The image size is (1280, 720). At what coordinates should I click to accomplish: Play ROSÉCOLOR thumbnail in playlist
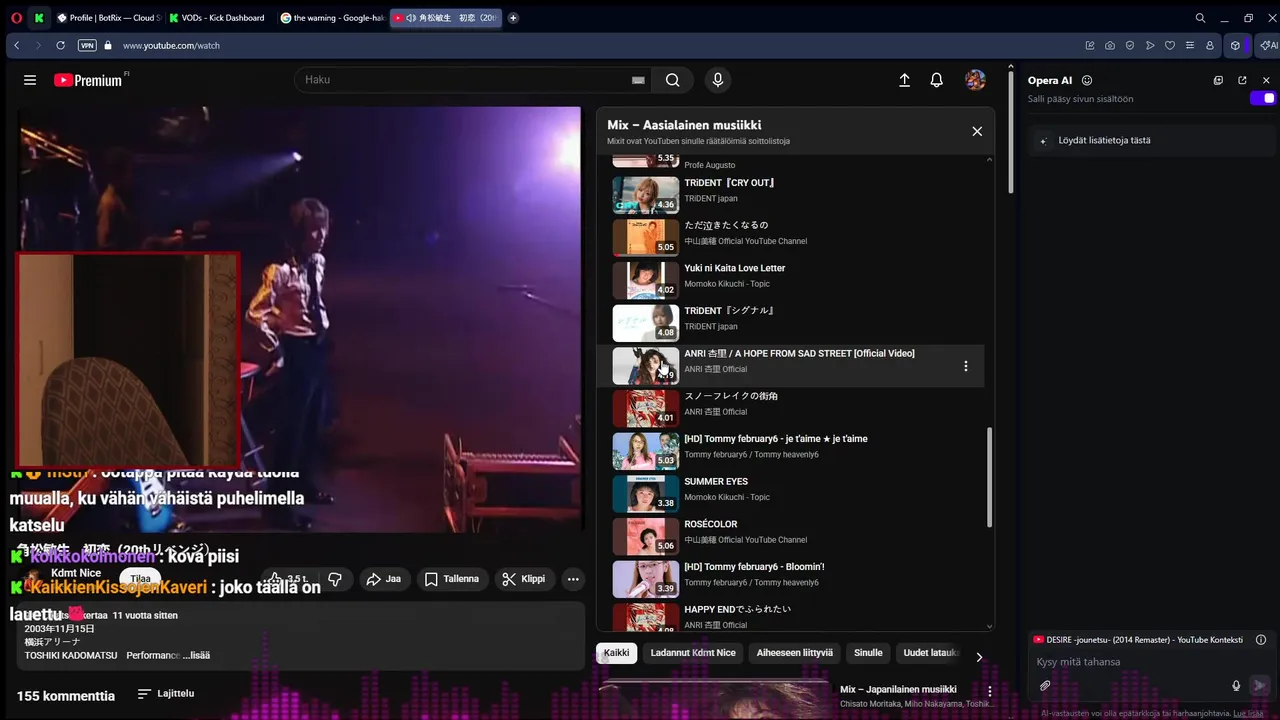click(645, 536)
